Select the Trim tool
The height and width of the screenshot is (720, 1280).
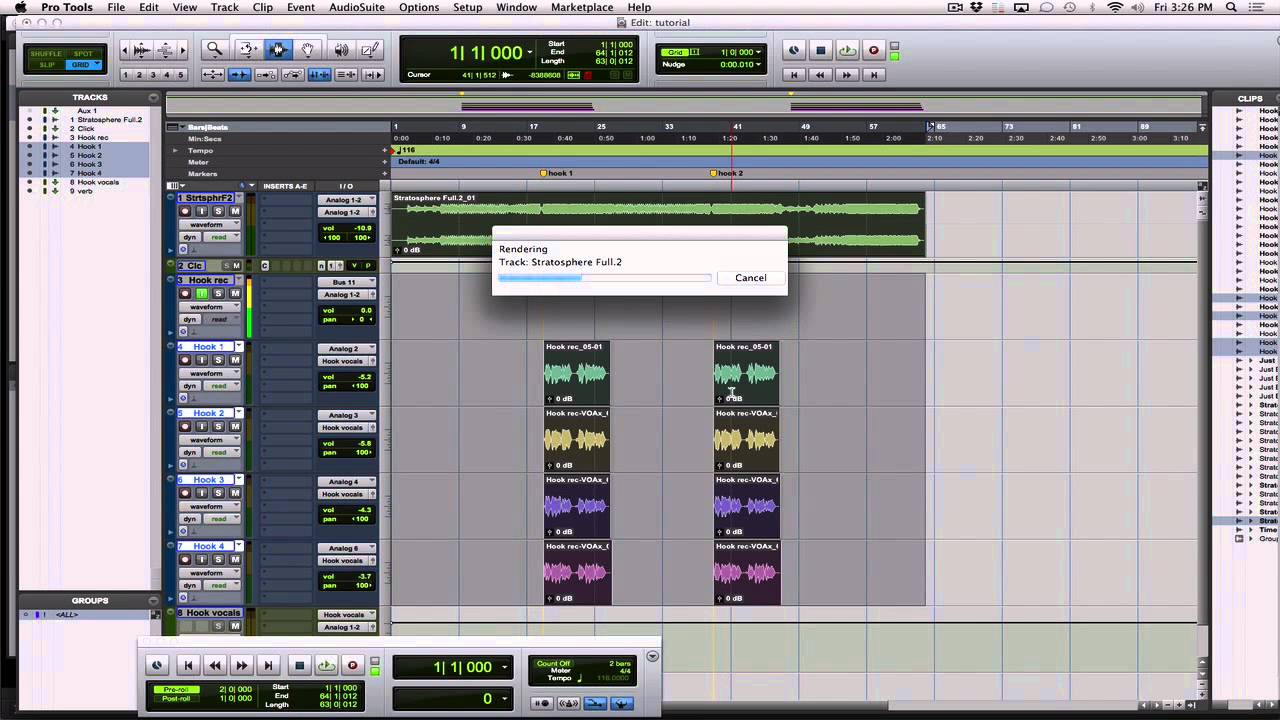point(247,49)
